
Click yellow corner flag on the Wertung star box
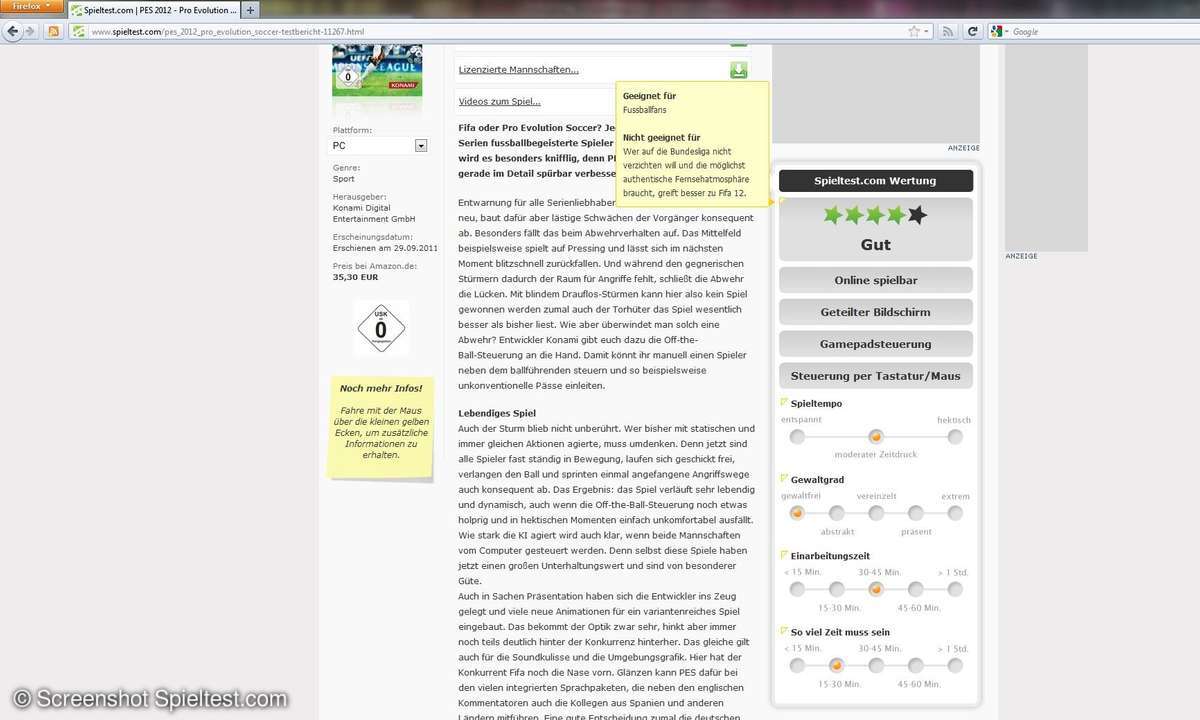[784, 201]
